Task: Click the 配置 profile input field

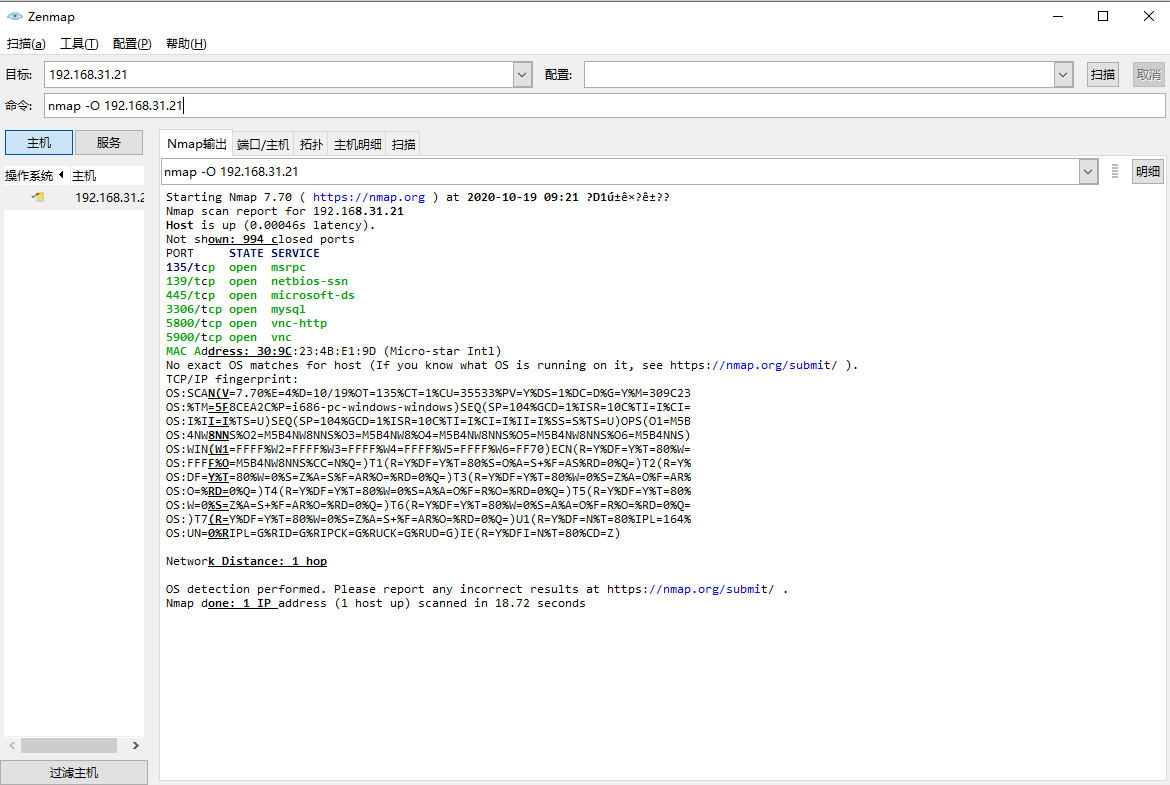Action: [819, 75]
